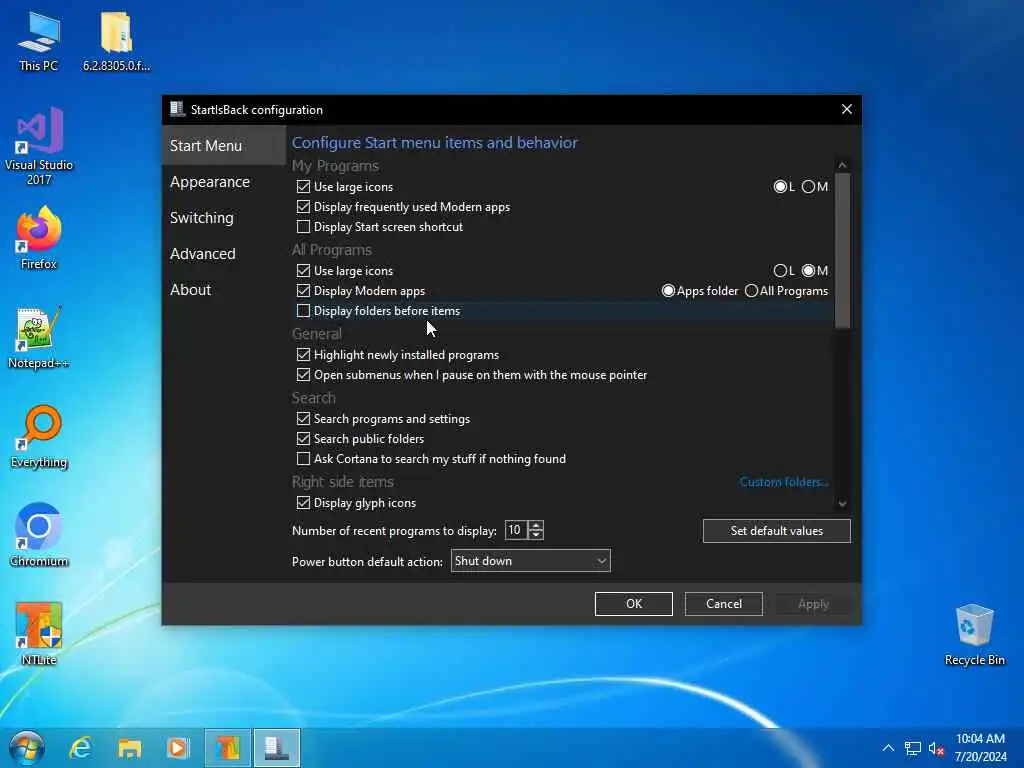Viewport: 1024px width, 768px height.
Task: Toggle Open submenus on mouse pause
Action: click(x=303, y=375)
